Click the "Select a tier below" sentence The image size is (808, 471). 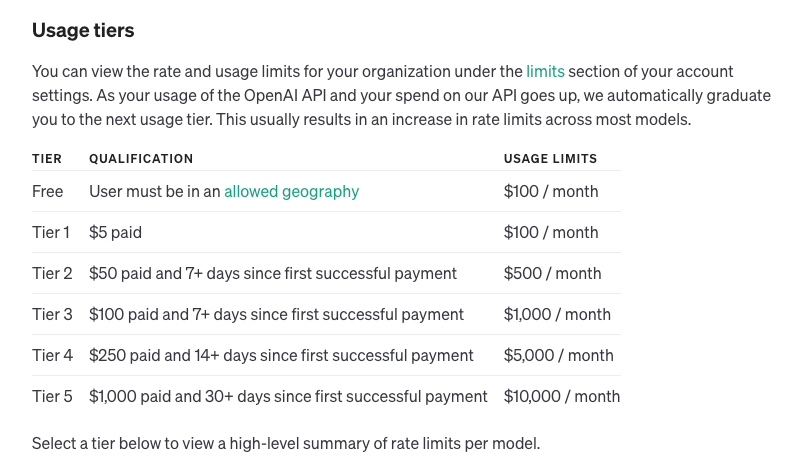tap(286, 442)
